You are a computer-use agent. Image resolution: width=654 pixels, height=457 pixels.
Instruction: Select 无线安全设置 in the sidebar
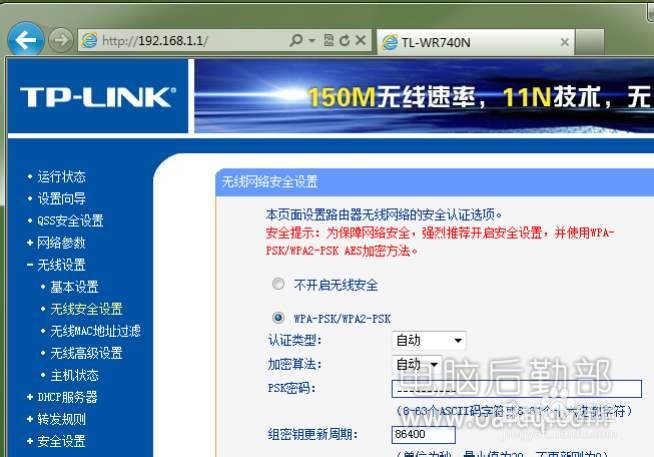click(86, 309)
